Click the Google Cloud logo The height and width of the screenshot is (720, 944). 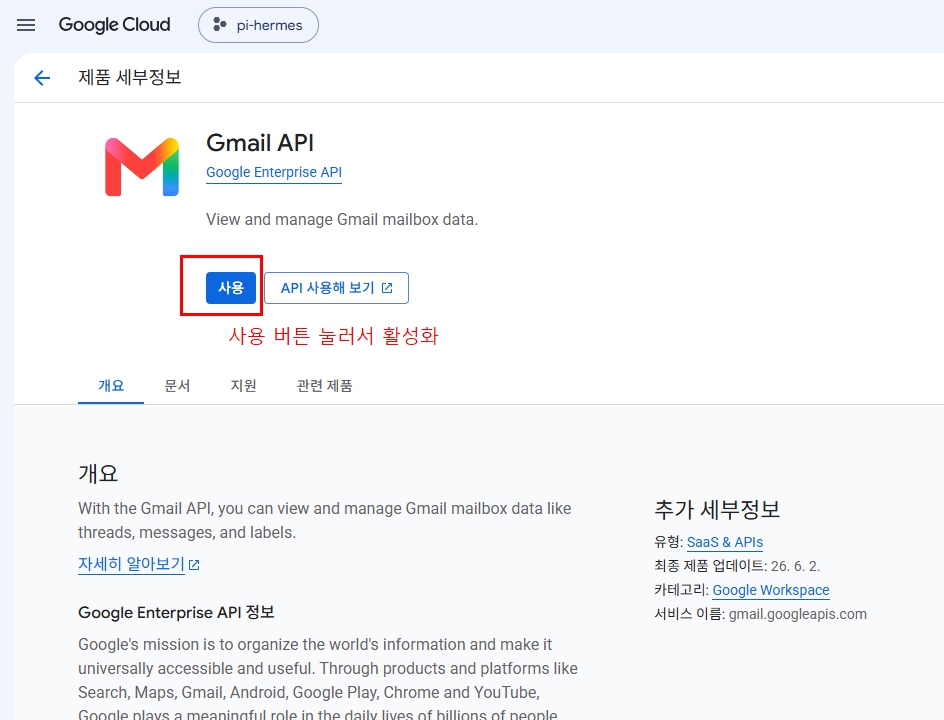[114, 25]
